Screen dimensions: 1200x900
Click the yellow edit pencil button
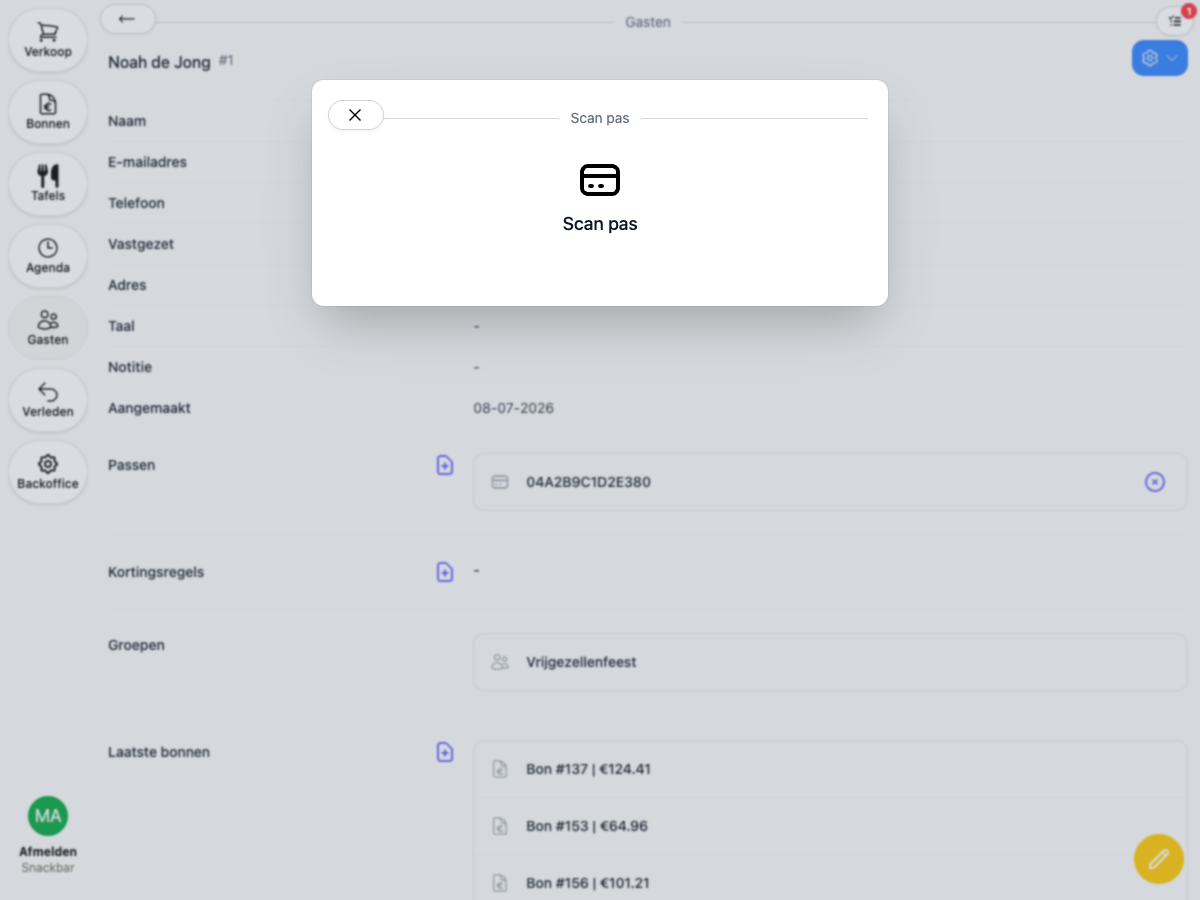(1159, 858)
